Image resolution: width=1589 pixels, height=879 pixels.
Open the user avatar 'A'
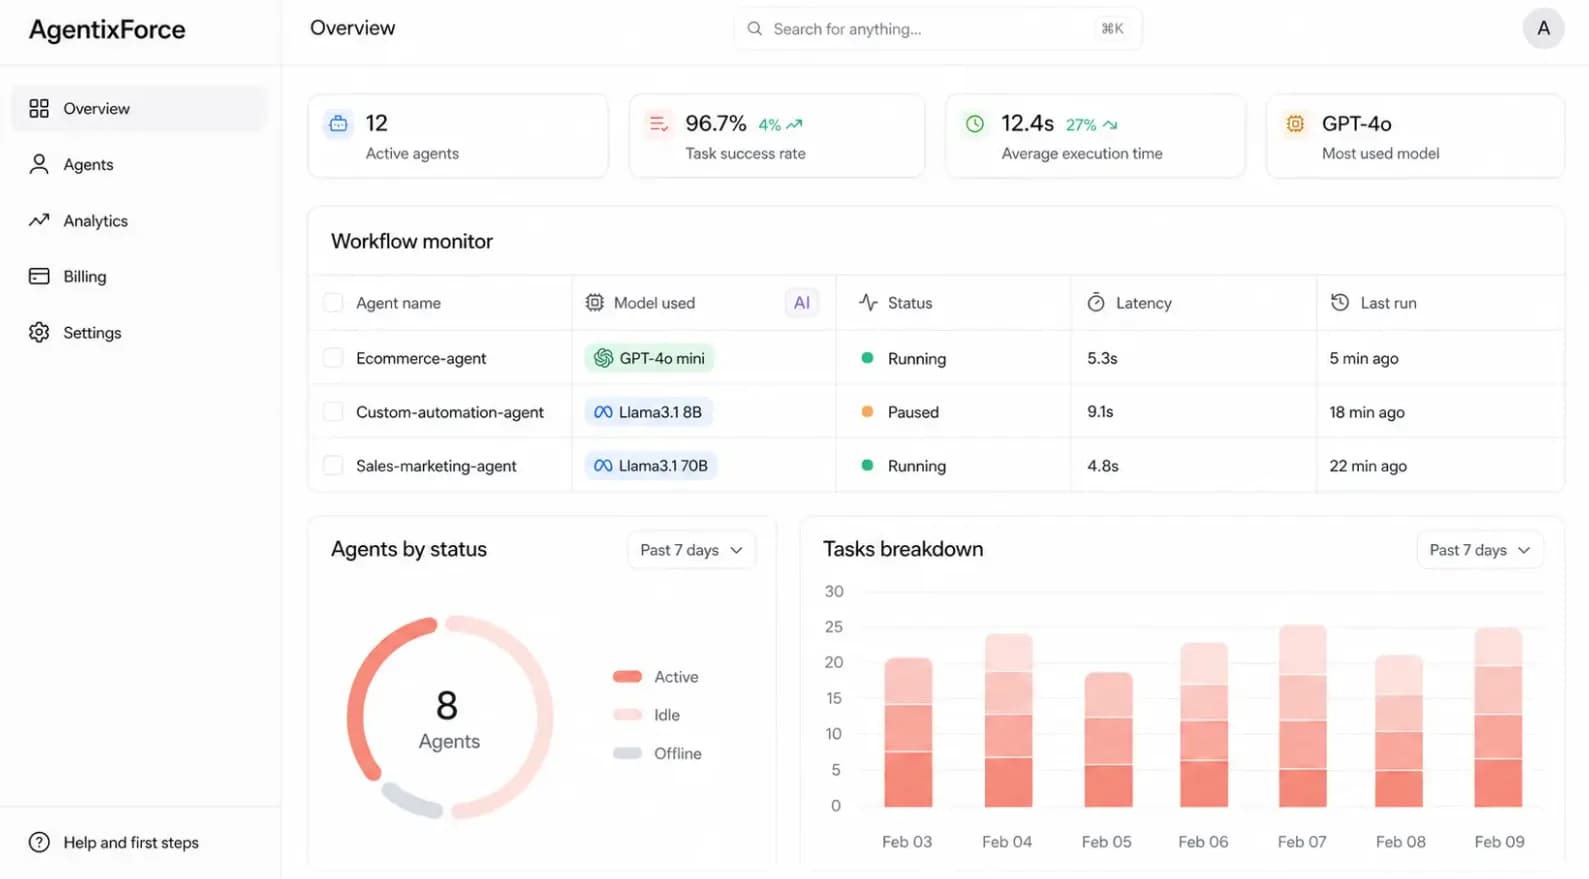pyautogui.click(x=1543, y=28)
